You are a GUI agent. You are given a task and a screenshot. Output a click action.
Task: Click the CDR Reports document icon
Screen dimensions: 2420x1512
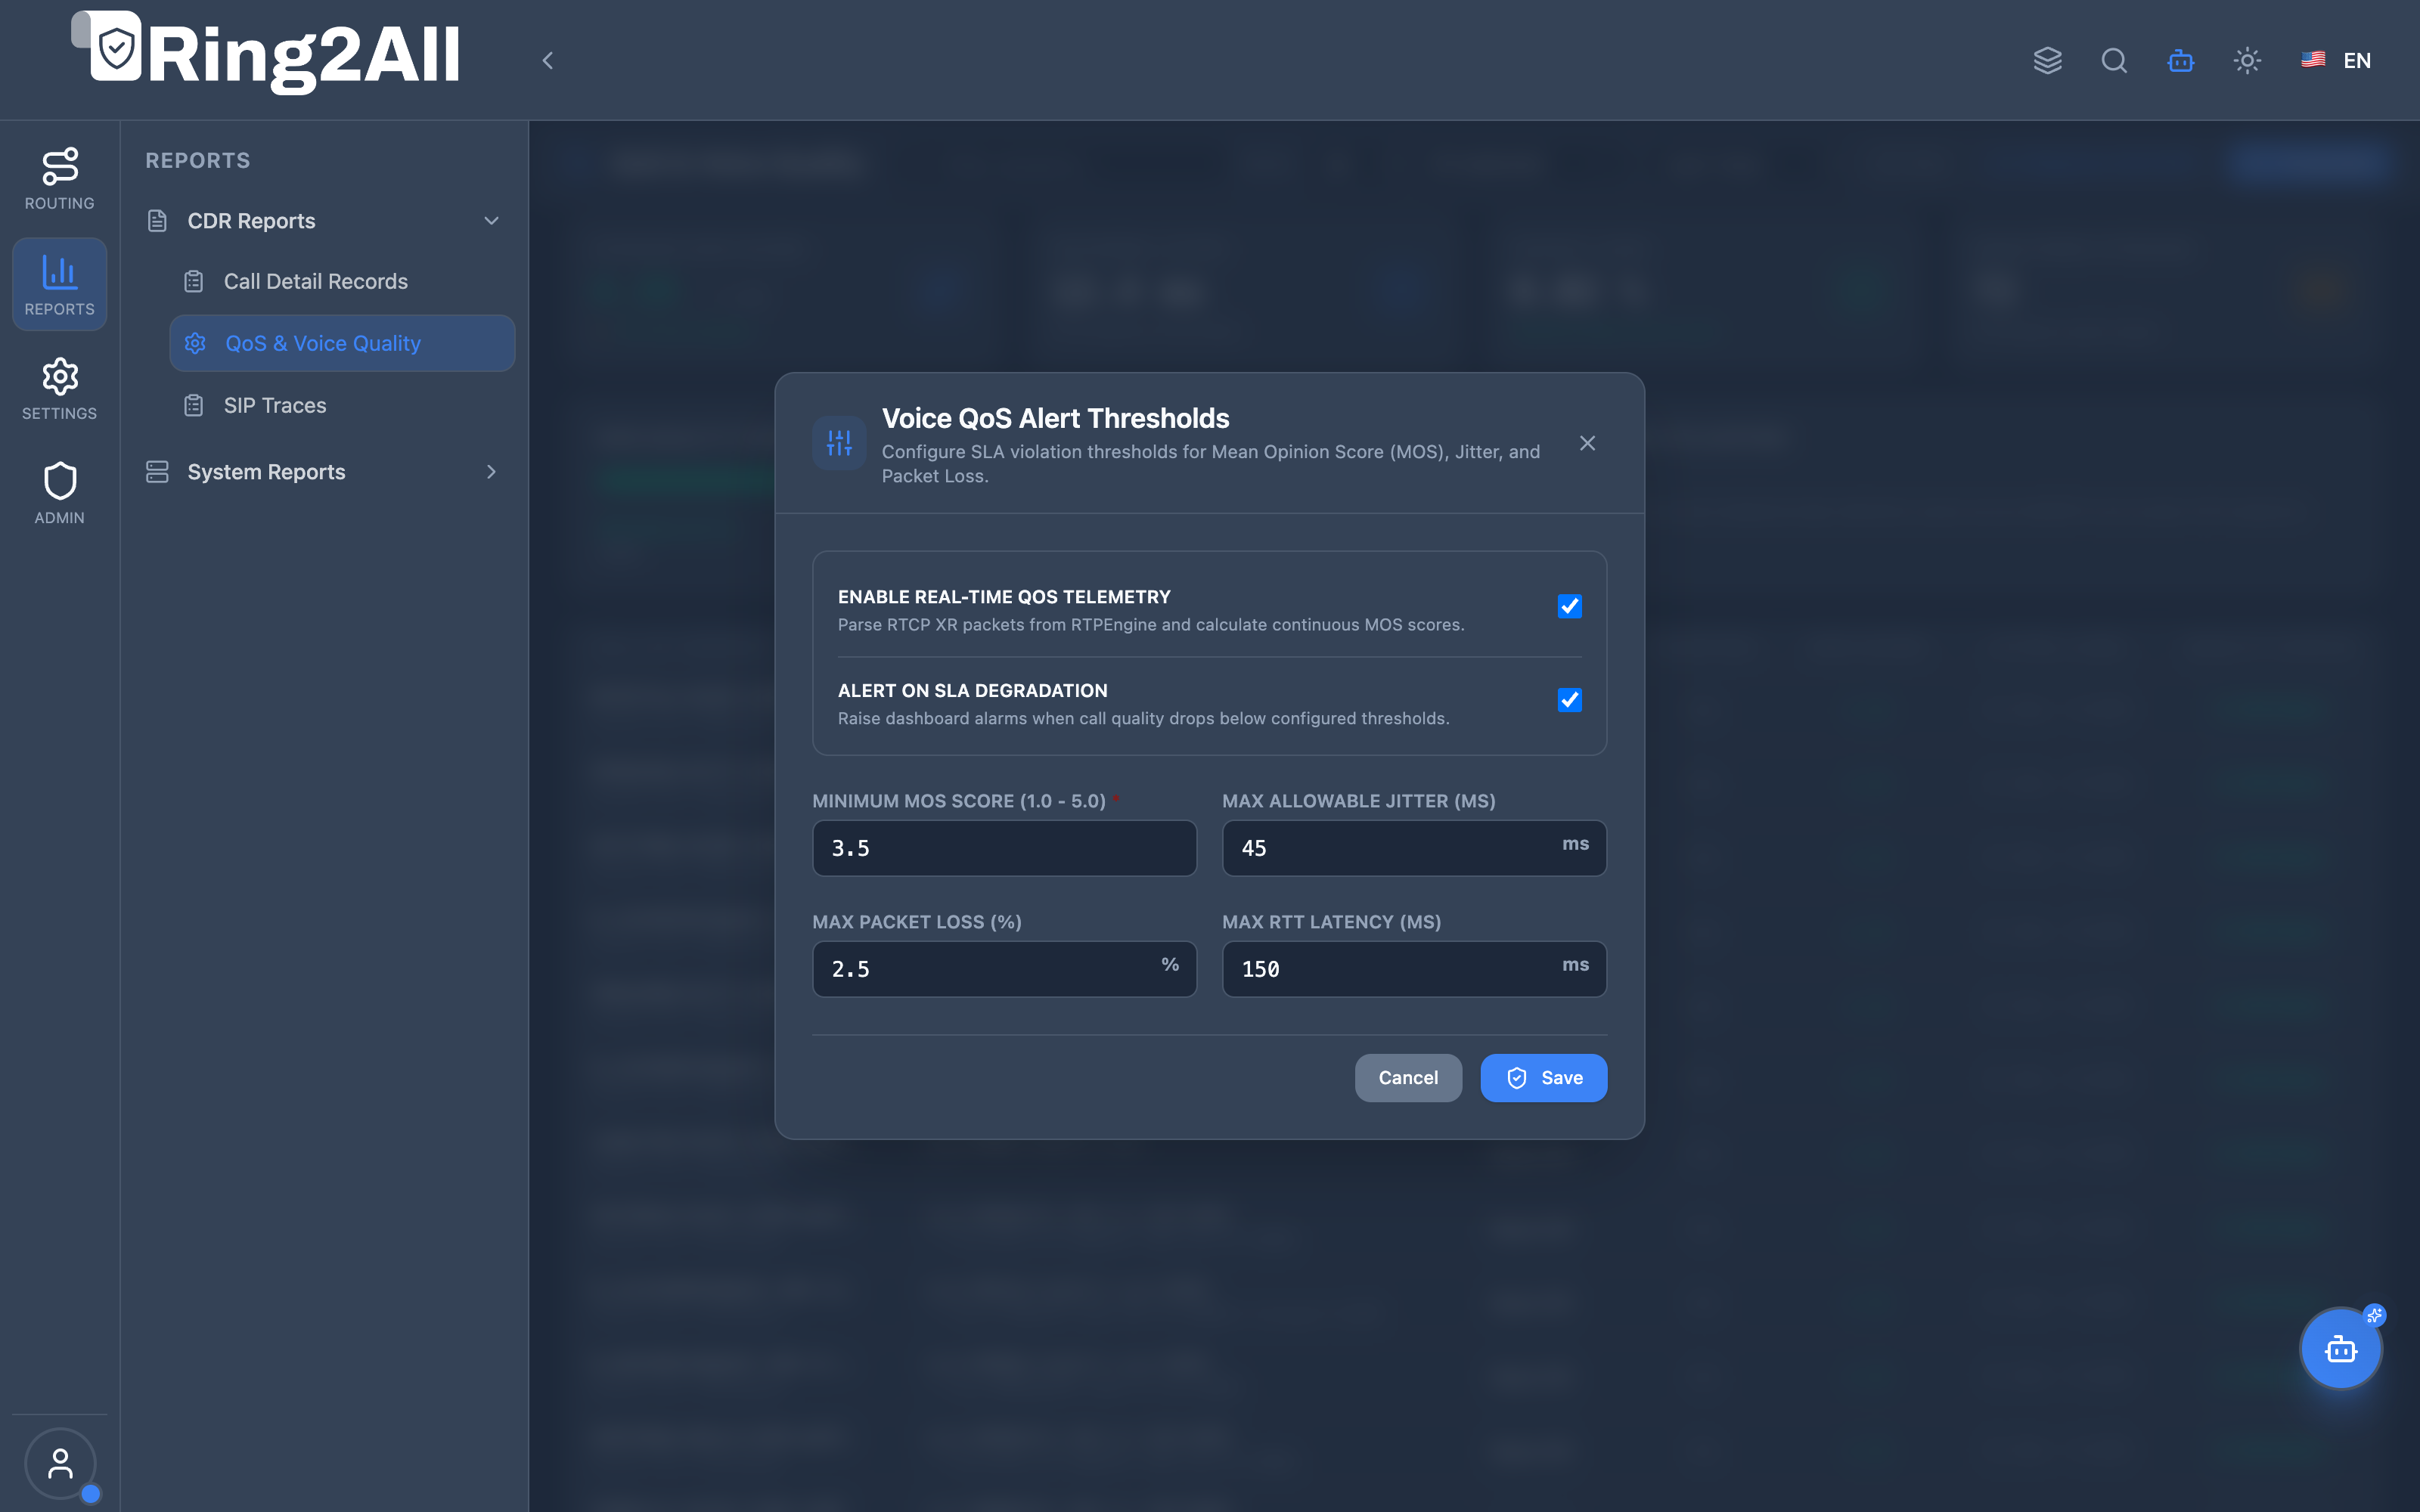point(157,221)
